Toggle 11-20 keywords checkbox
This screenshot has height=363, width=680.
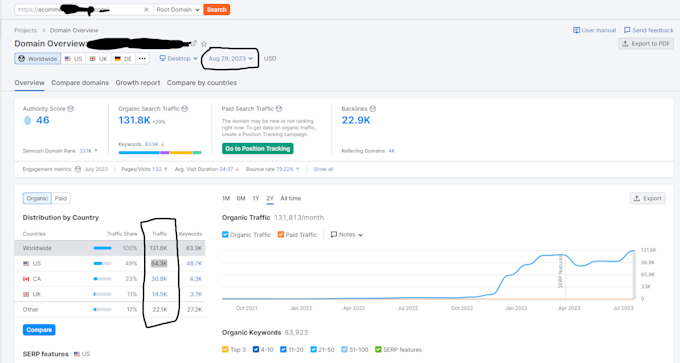[283, 350]
